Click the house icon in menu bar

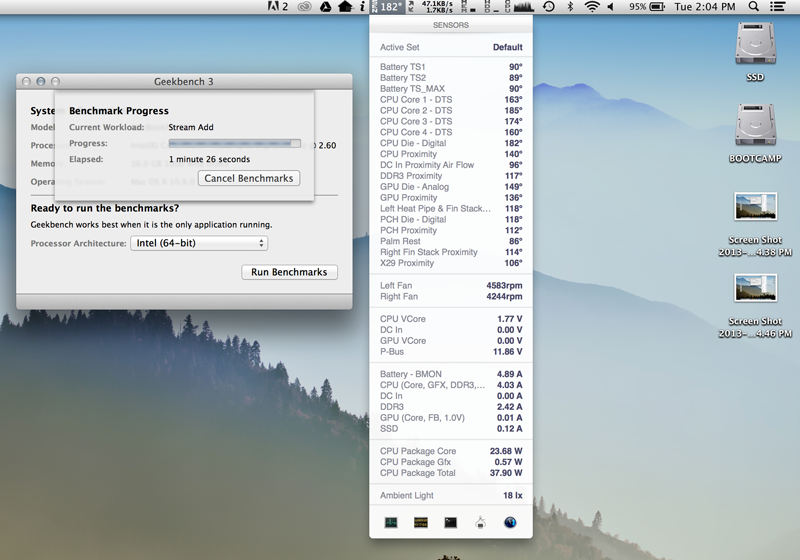click(x=345, y=7)
